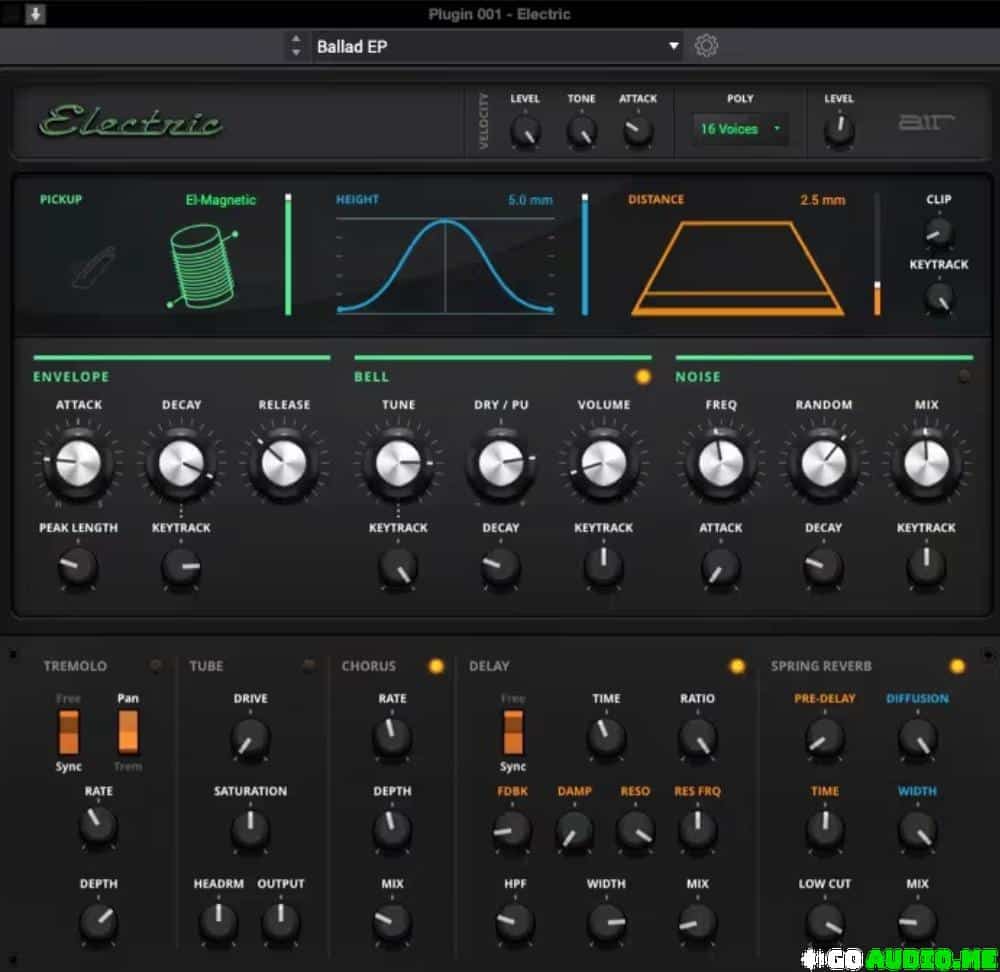Click the Bell Dry / PU knob

click(x=501, y=463)
